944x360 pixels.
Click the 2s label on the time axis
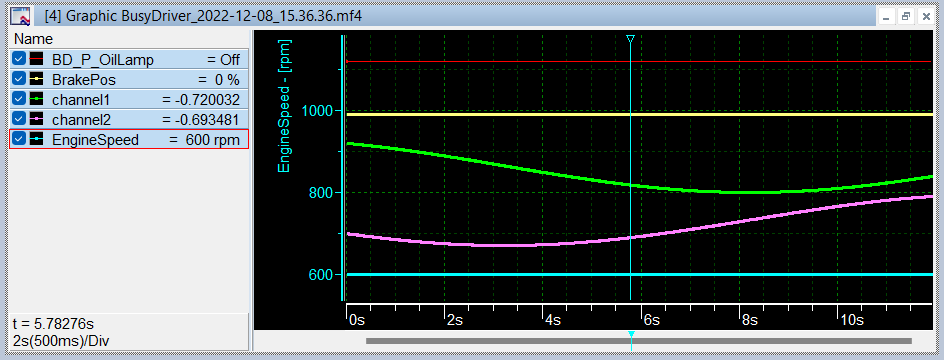tap(455, 320)
